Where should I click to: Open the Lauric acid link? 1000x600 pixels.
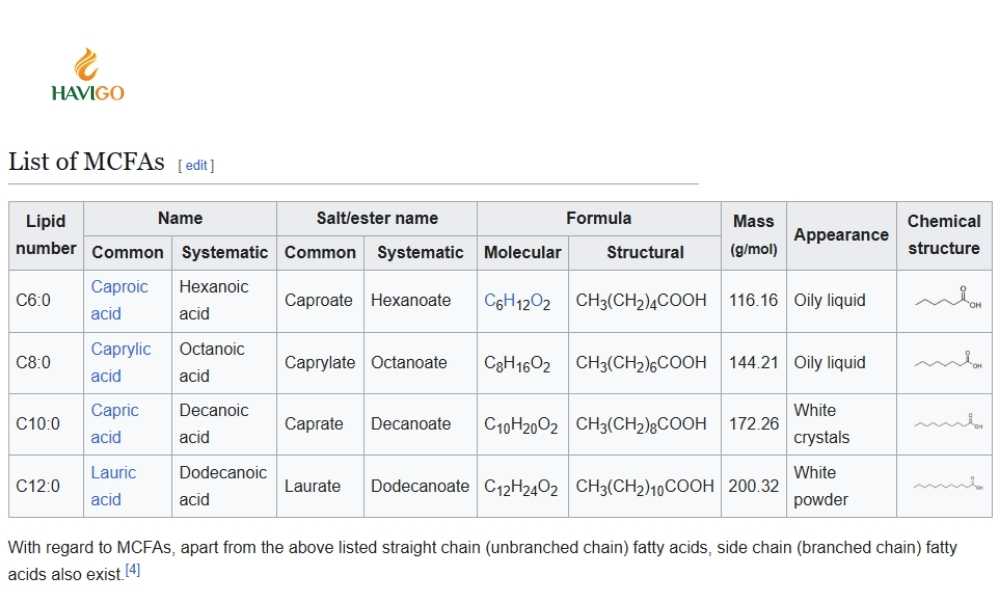tap(113, 473)
